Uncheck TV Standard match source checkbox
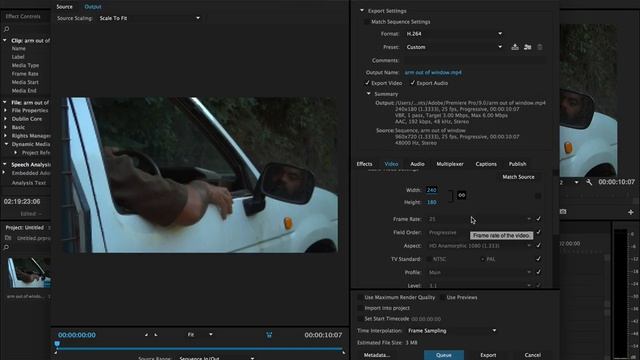 538,259
